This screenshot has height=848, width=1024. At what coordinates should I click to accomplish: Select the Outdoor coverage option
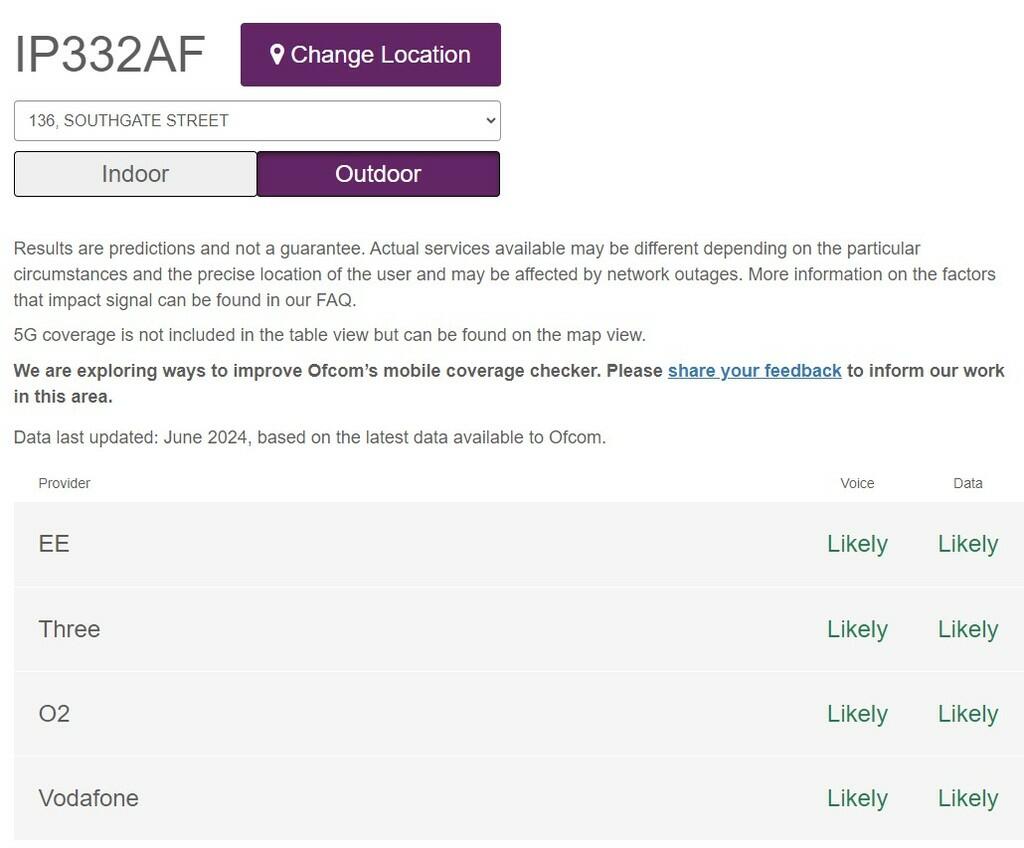[x=378, y=174]
